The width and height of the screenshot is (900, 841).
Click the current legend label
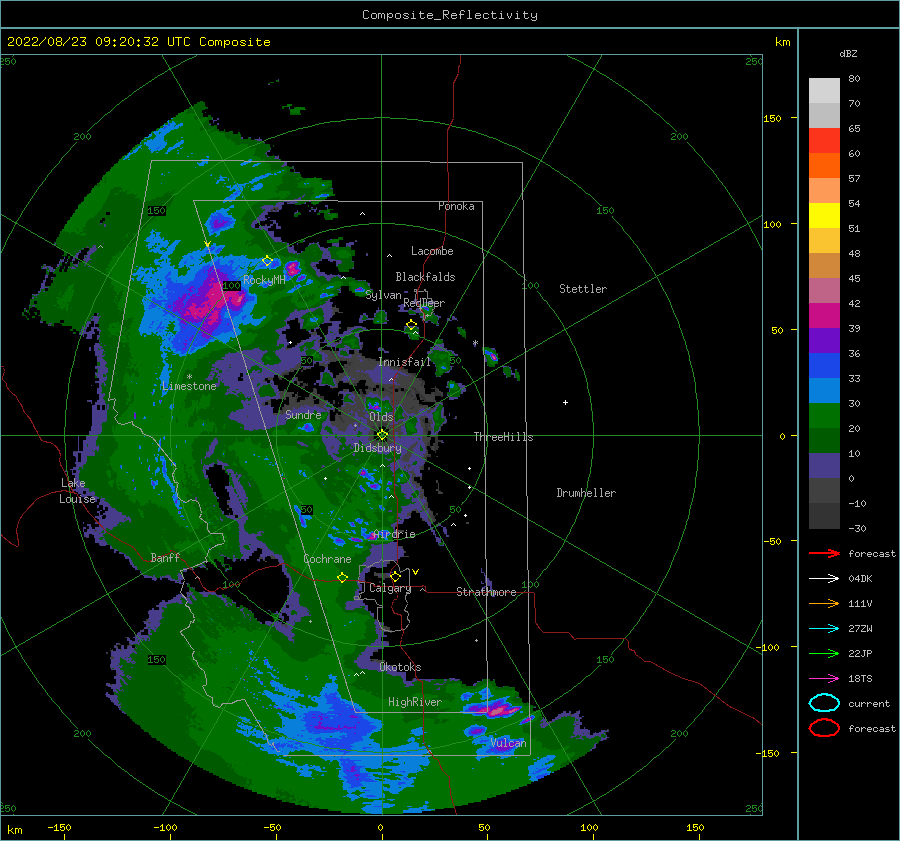(868, 703)
